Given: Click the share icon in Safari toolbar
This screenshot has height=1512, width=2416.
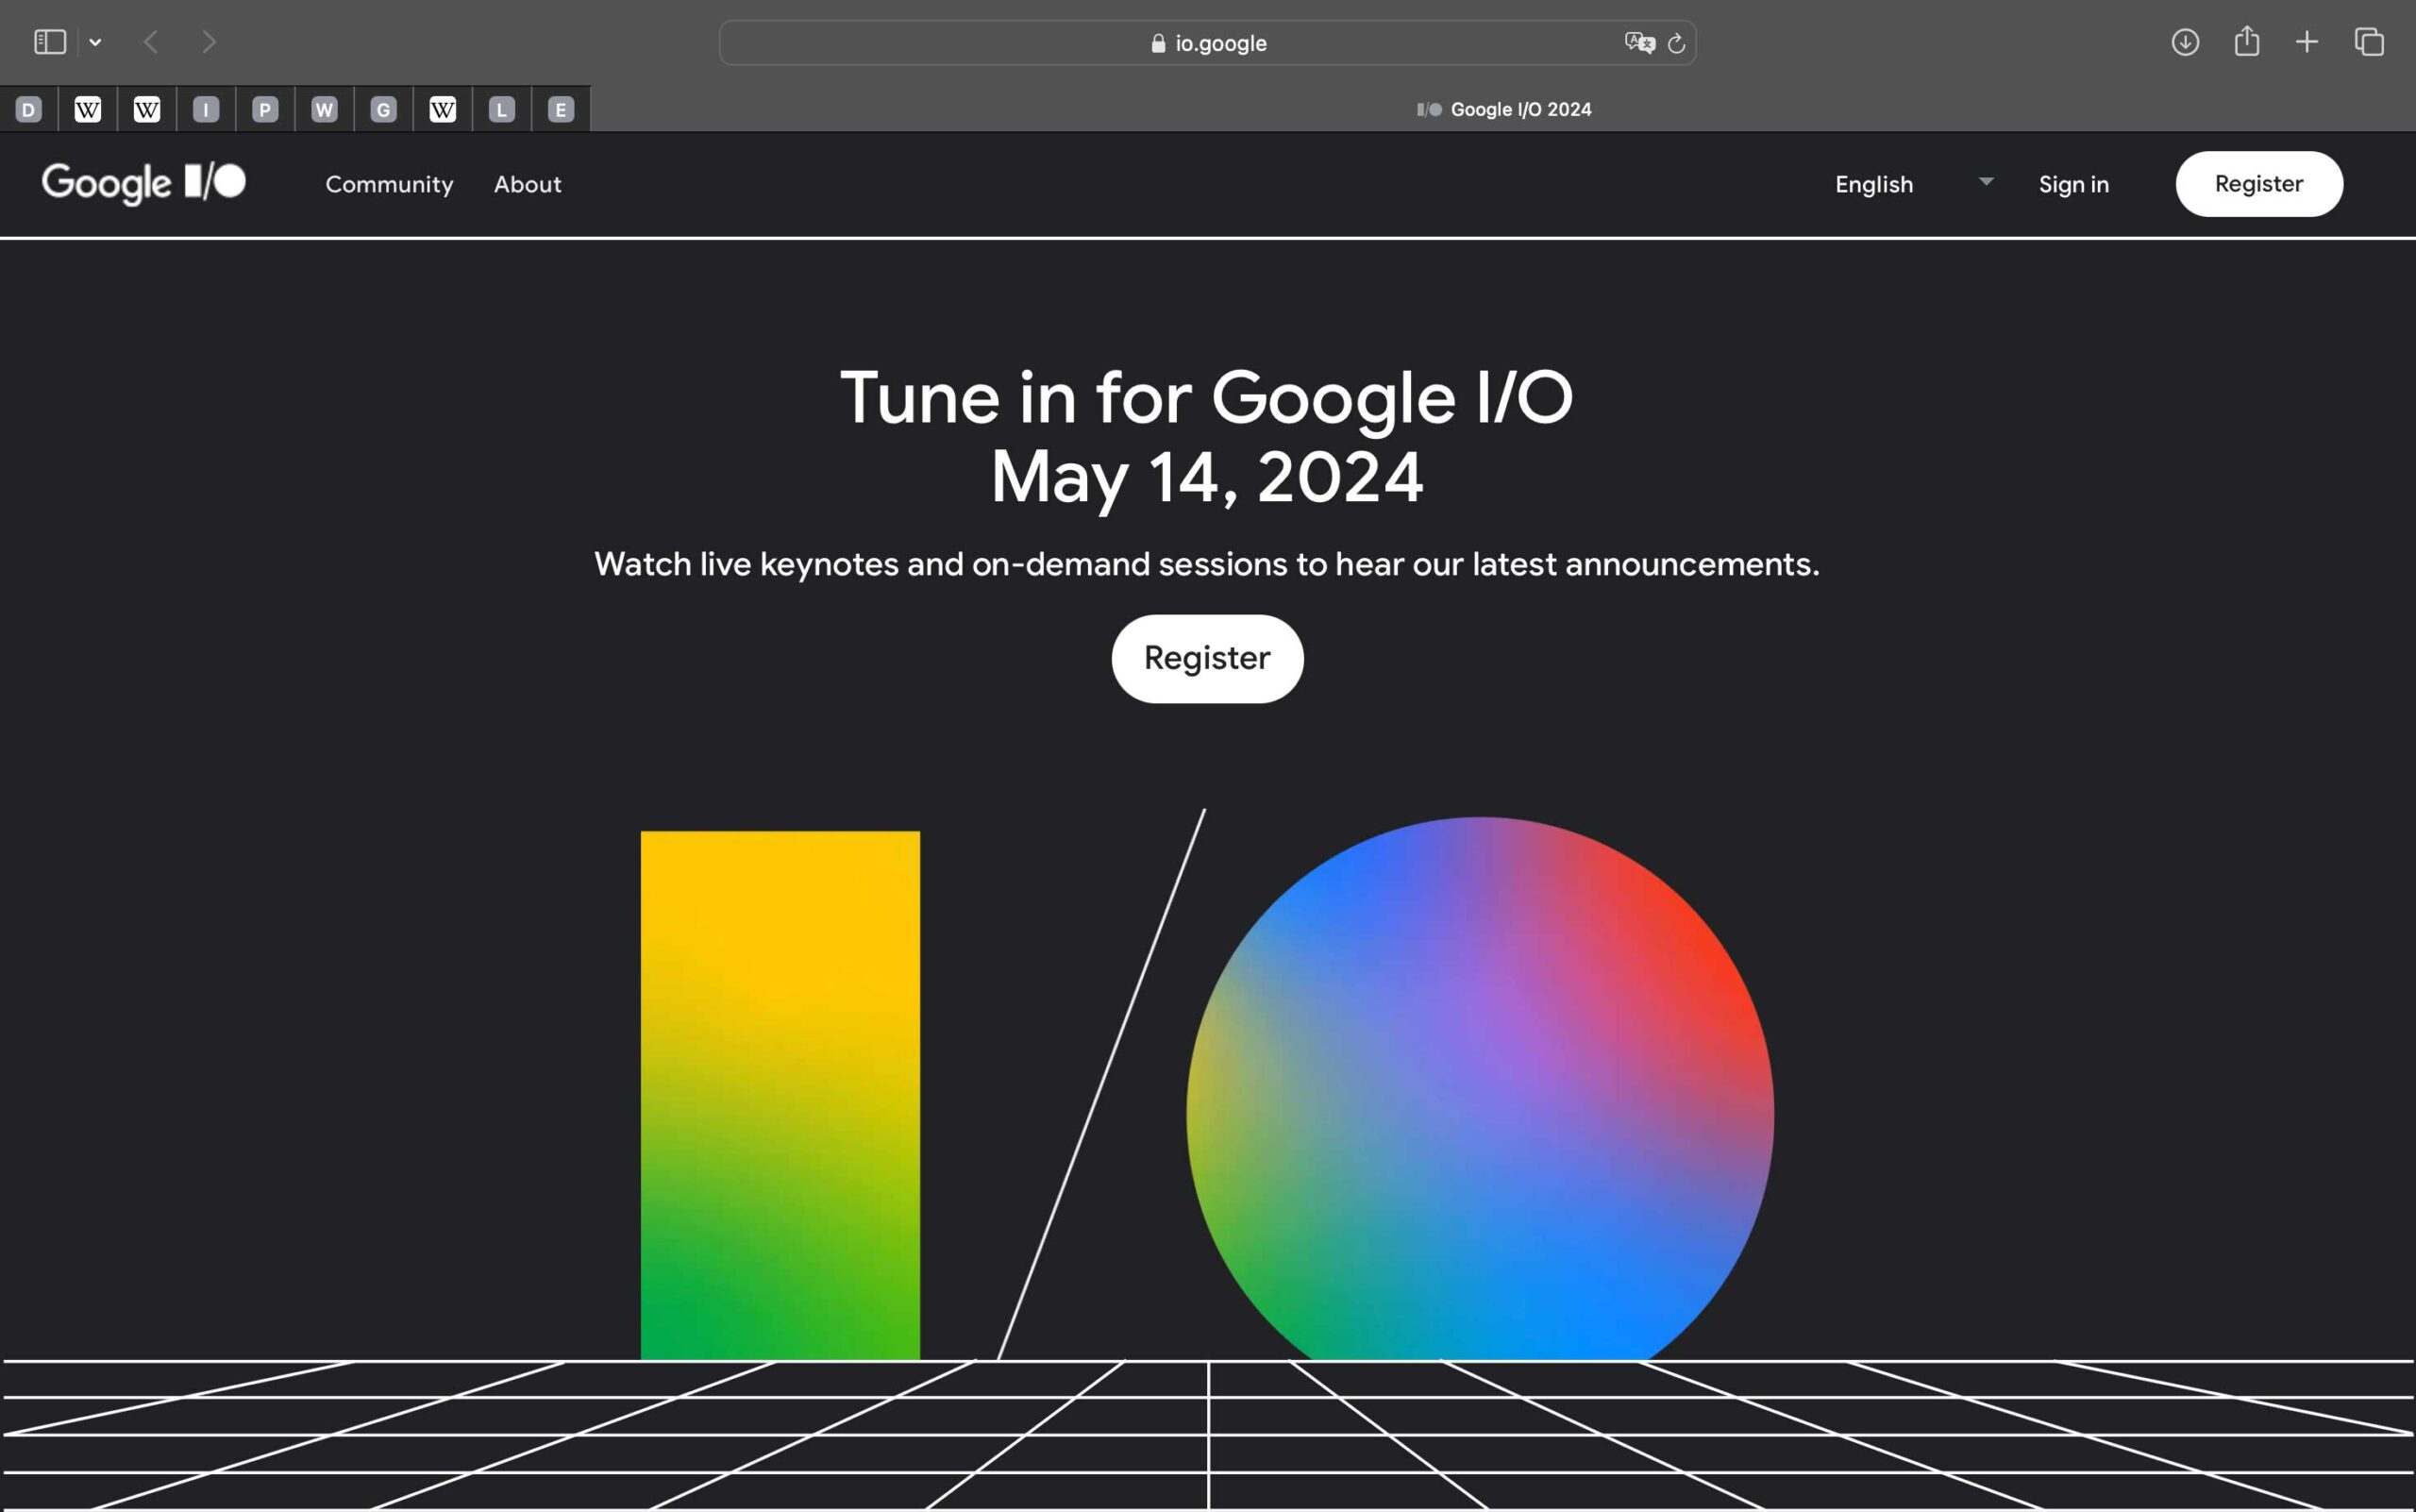Looking at the screenshot, I should tap(2247, 42).
